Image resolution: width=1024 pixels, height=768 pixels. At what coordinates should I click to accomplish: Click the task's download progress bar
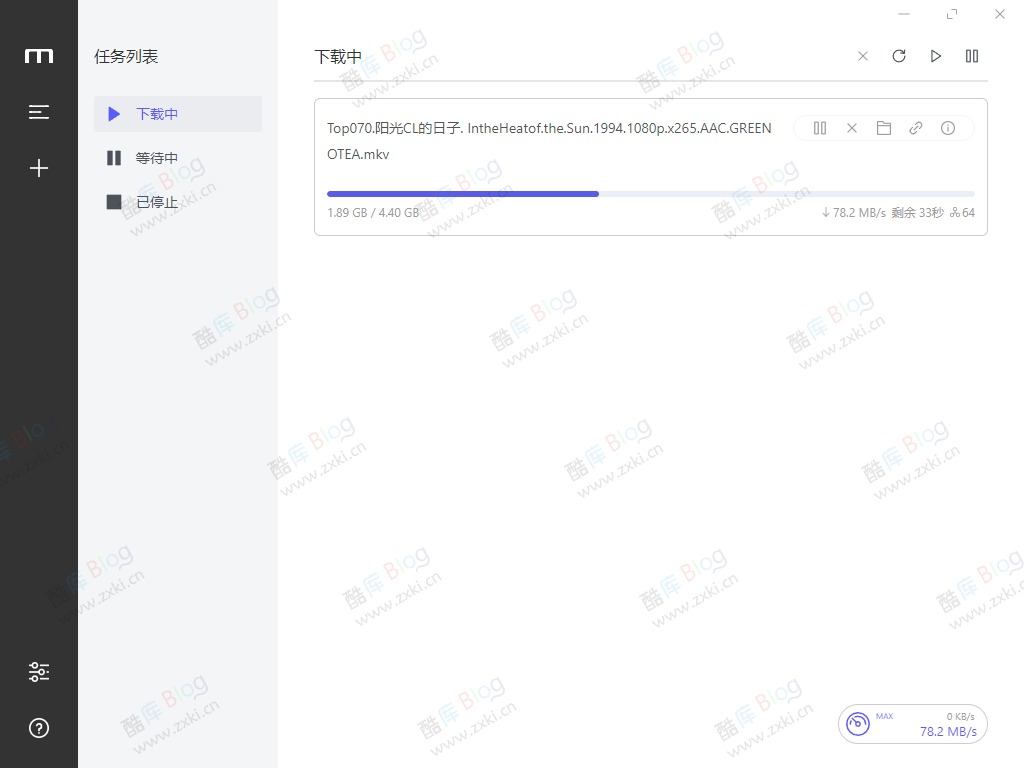(650, 193)
